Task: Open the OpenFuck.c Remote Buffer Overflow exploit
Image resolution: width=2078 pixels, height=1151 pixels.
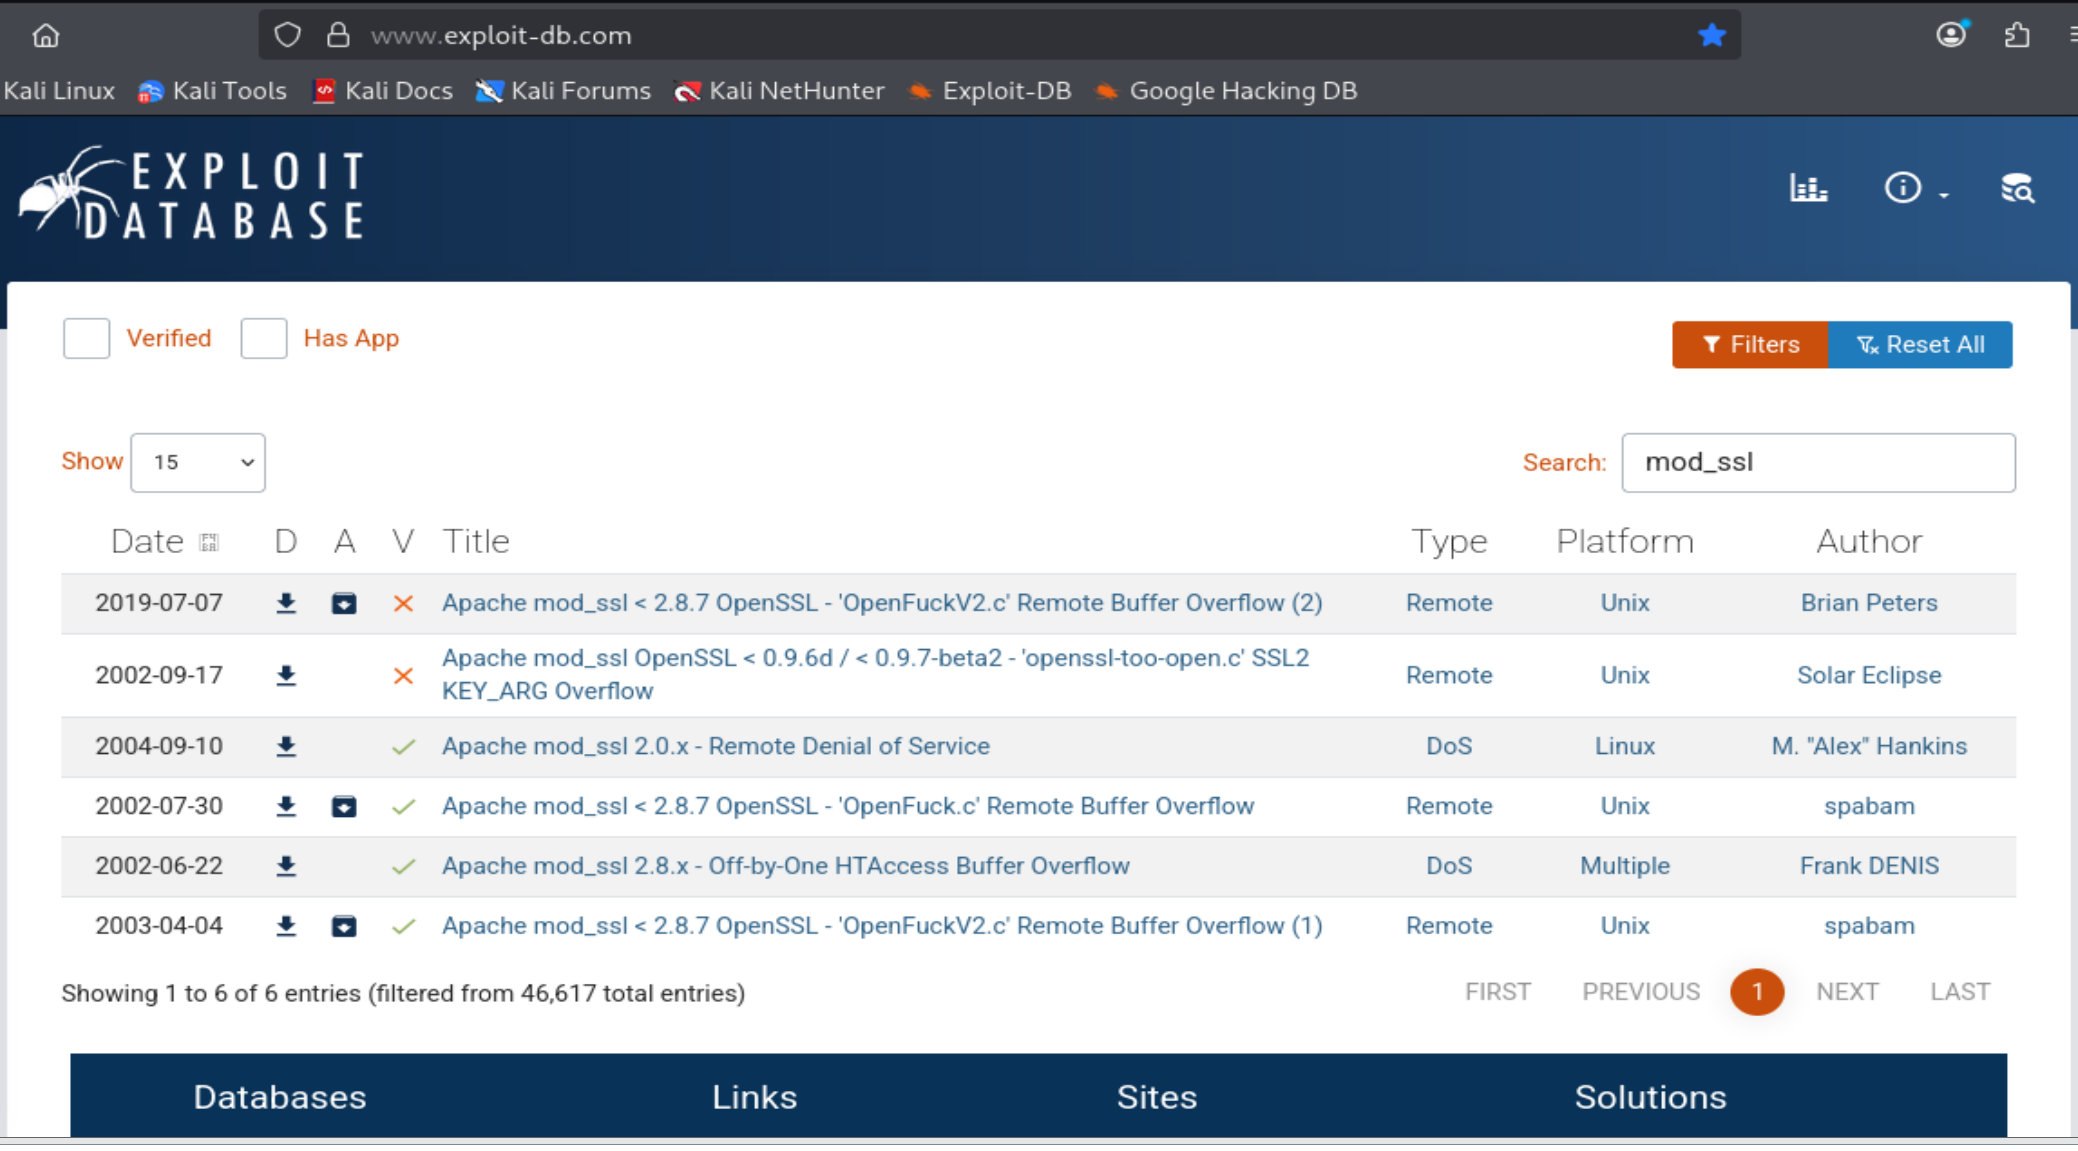Action: tap(848, 806)
